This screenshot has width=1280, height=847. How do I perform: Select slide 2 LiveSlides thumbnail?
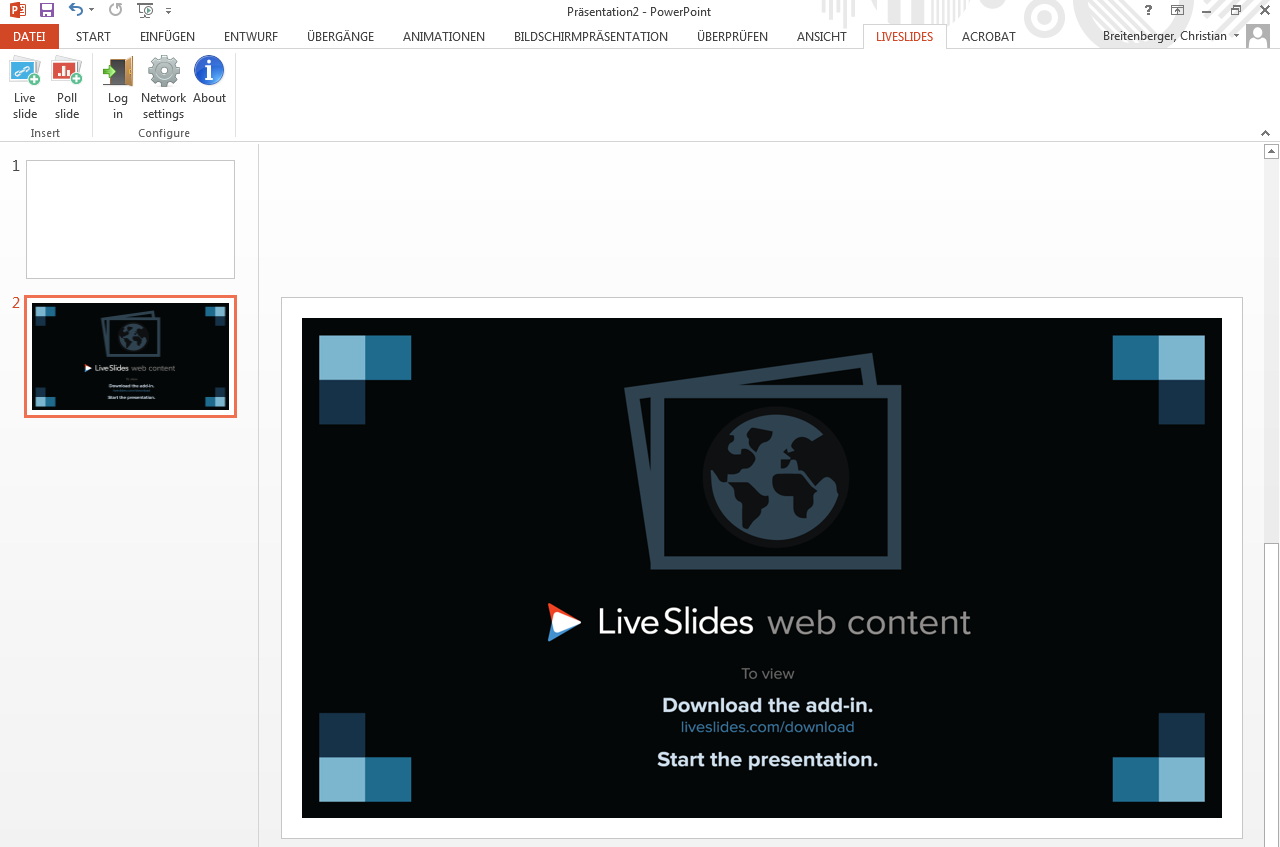click(130, 356)
